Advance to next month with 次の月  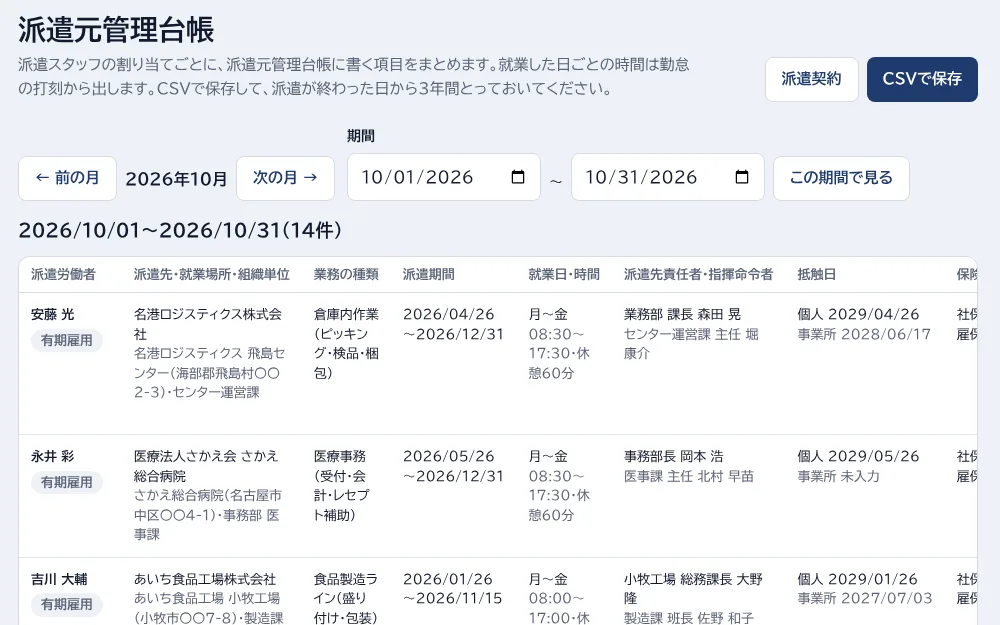click(x=285, y=178)
